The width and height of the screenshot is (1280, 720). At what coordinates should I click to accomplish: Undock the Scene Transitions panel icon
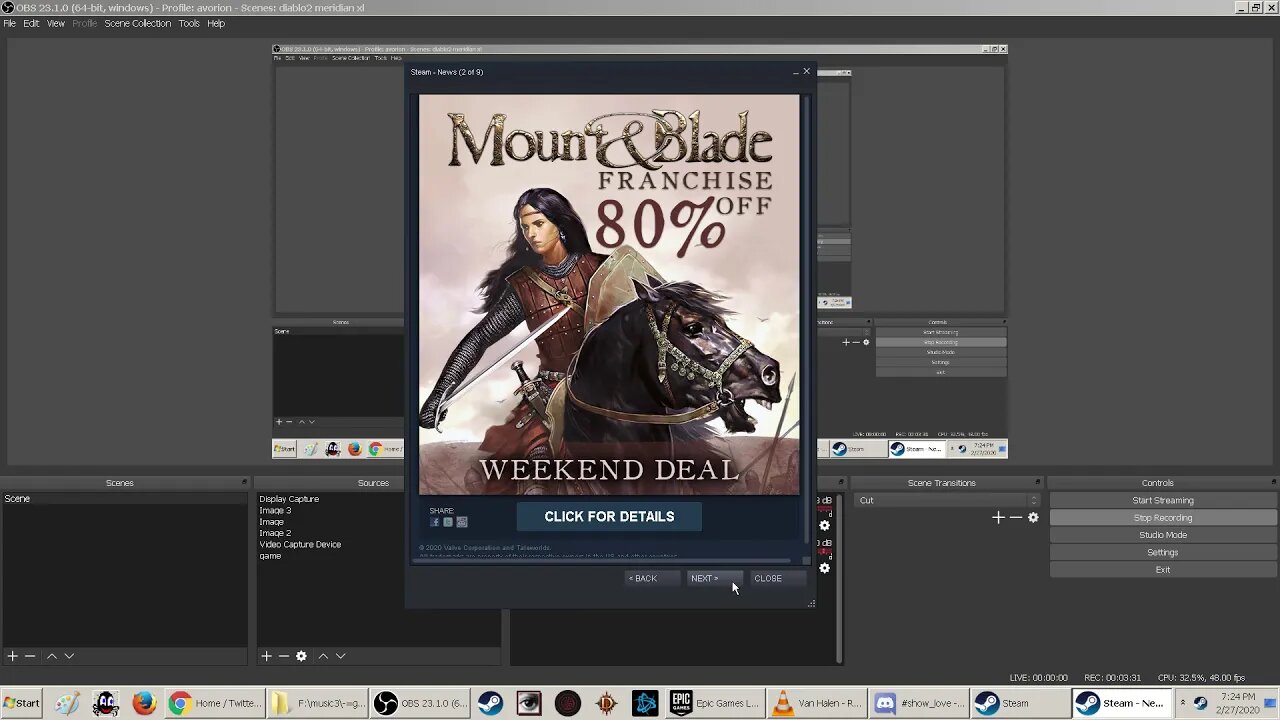point(1037,483)
